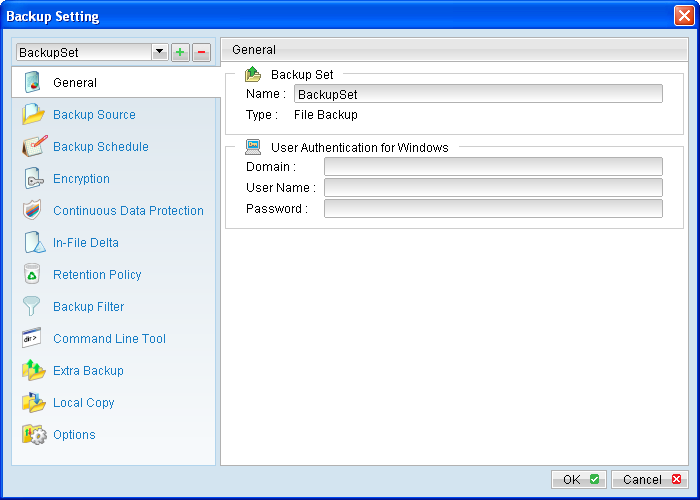Click the green add backup set icon

(x=180, y=52)
